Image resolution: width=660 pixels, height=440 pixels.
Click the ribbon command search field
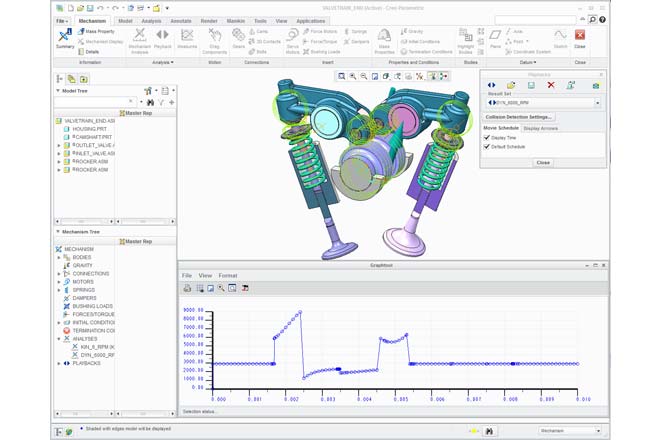pyautogui.click(x=535, y=20)
